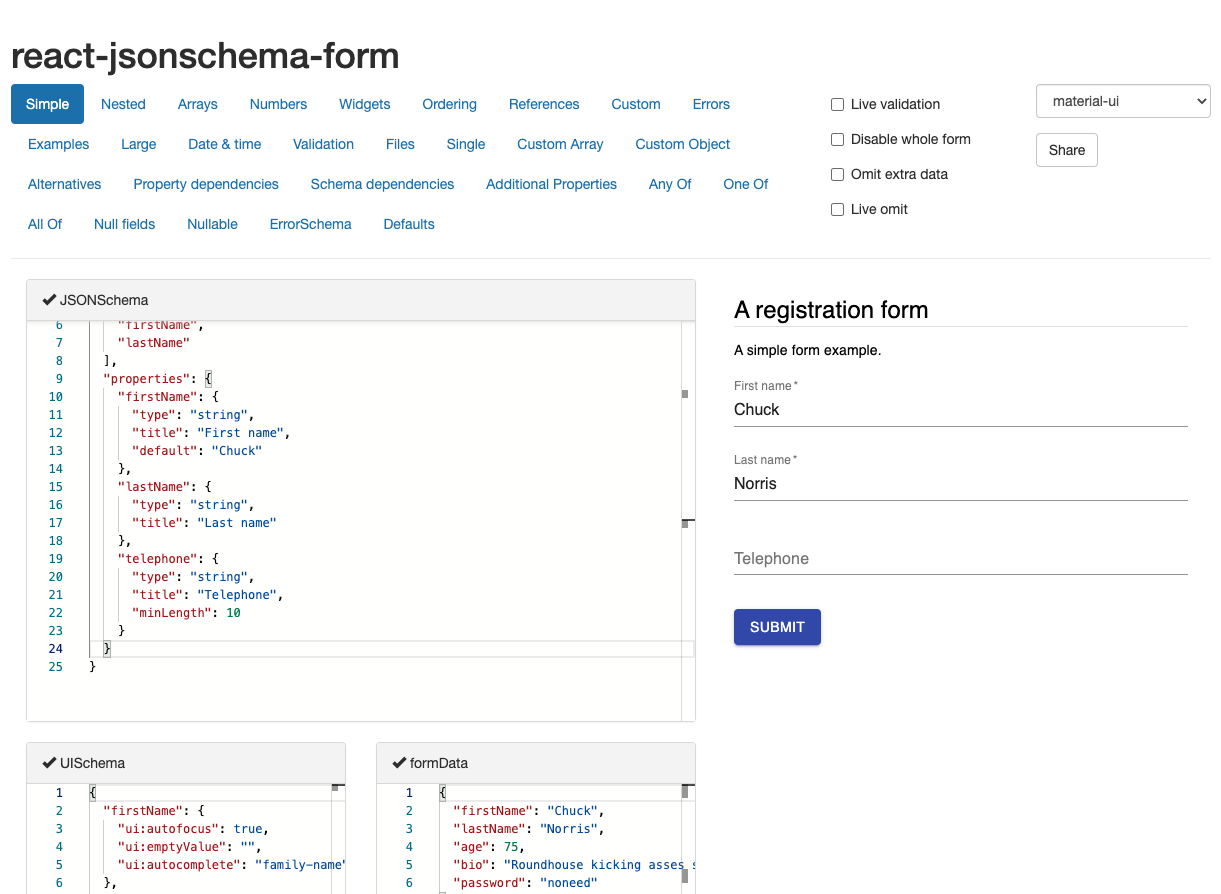Select the All Of tab
Image resolution: width=1221 pixels, height=894 pixels.
click(45, 224)
